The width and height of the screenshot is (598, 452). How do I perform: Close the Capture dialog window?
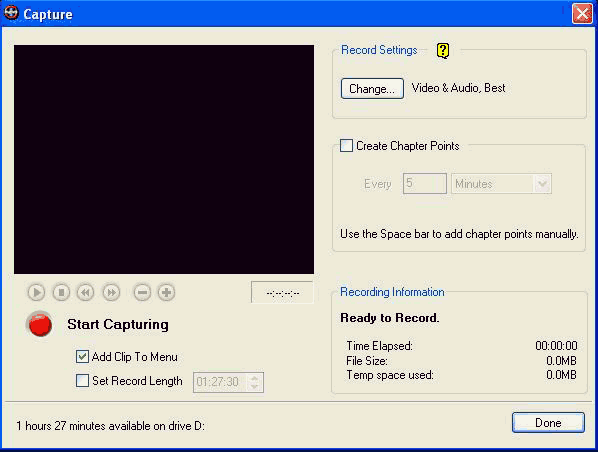click(582, 14)
